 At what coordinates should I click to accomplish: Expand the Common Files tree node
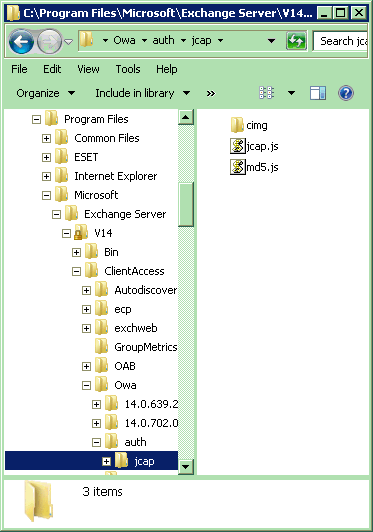[x=46, y=138]
